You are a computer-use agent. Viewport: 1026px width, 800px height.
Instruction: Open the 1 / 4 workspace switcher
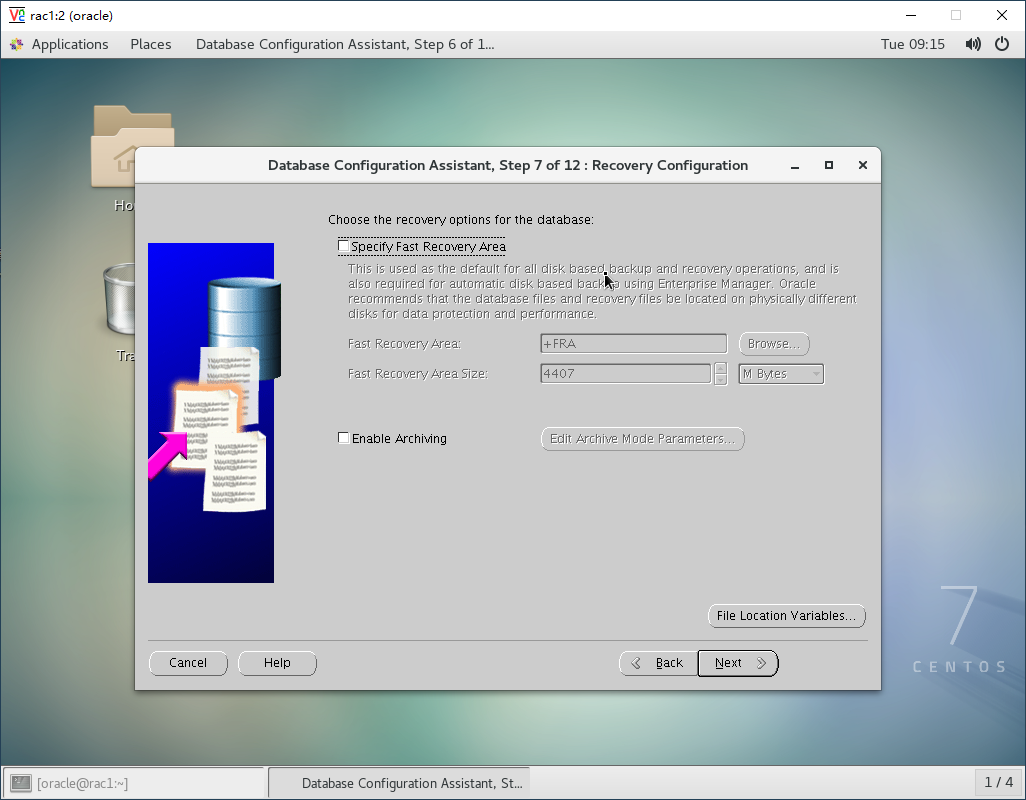tap(999, 782)
